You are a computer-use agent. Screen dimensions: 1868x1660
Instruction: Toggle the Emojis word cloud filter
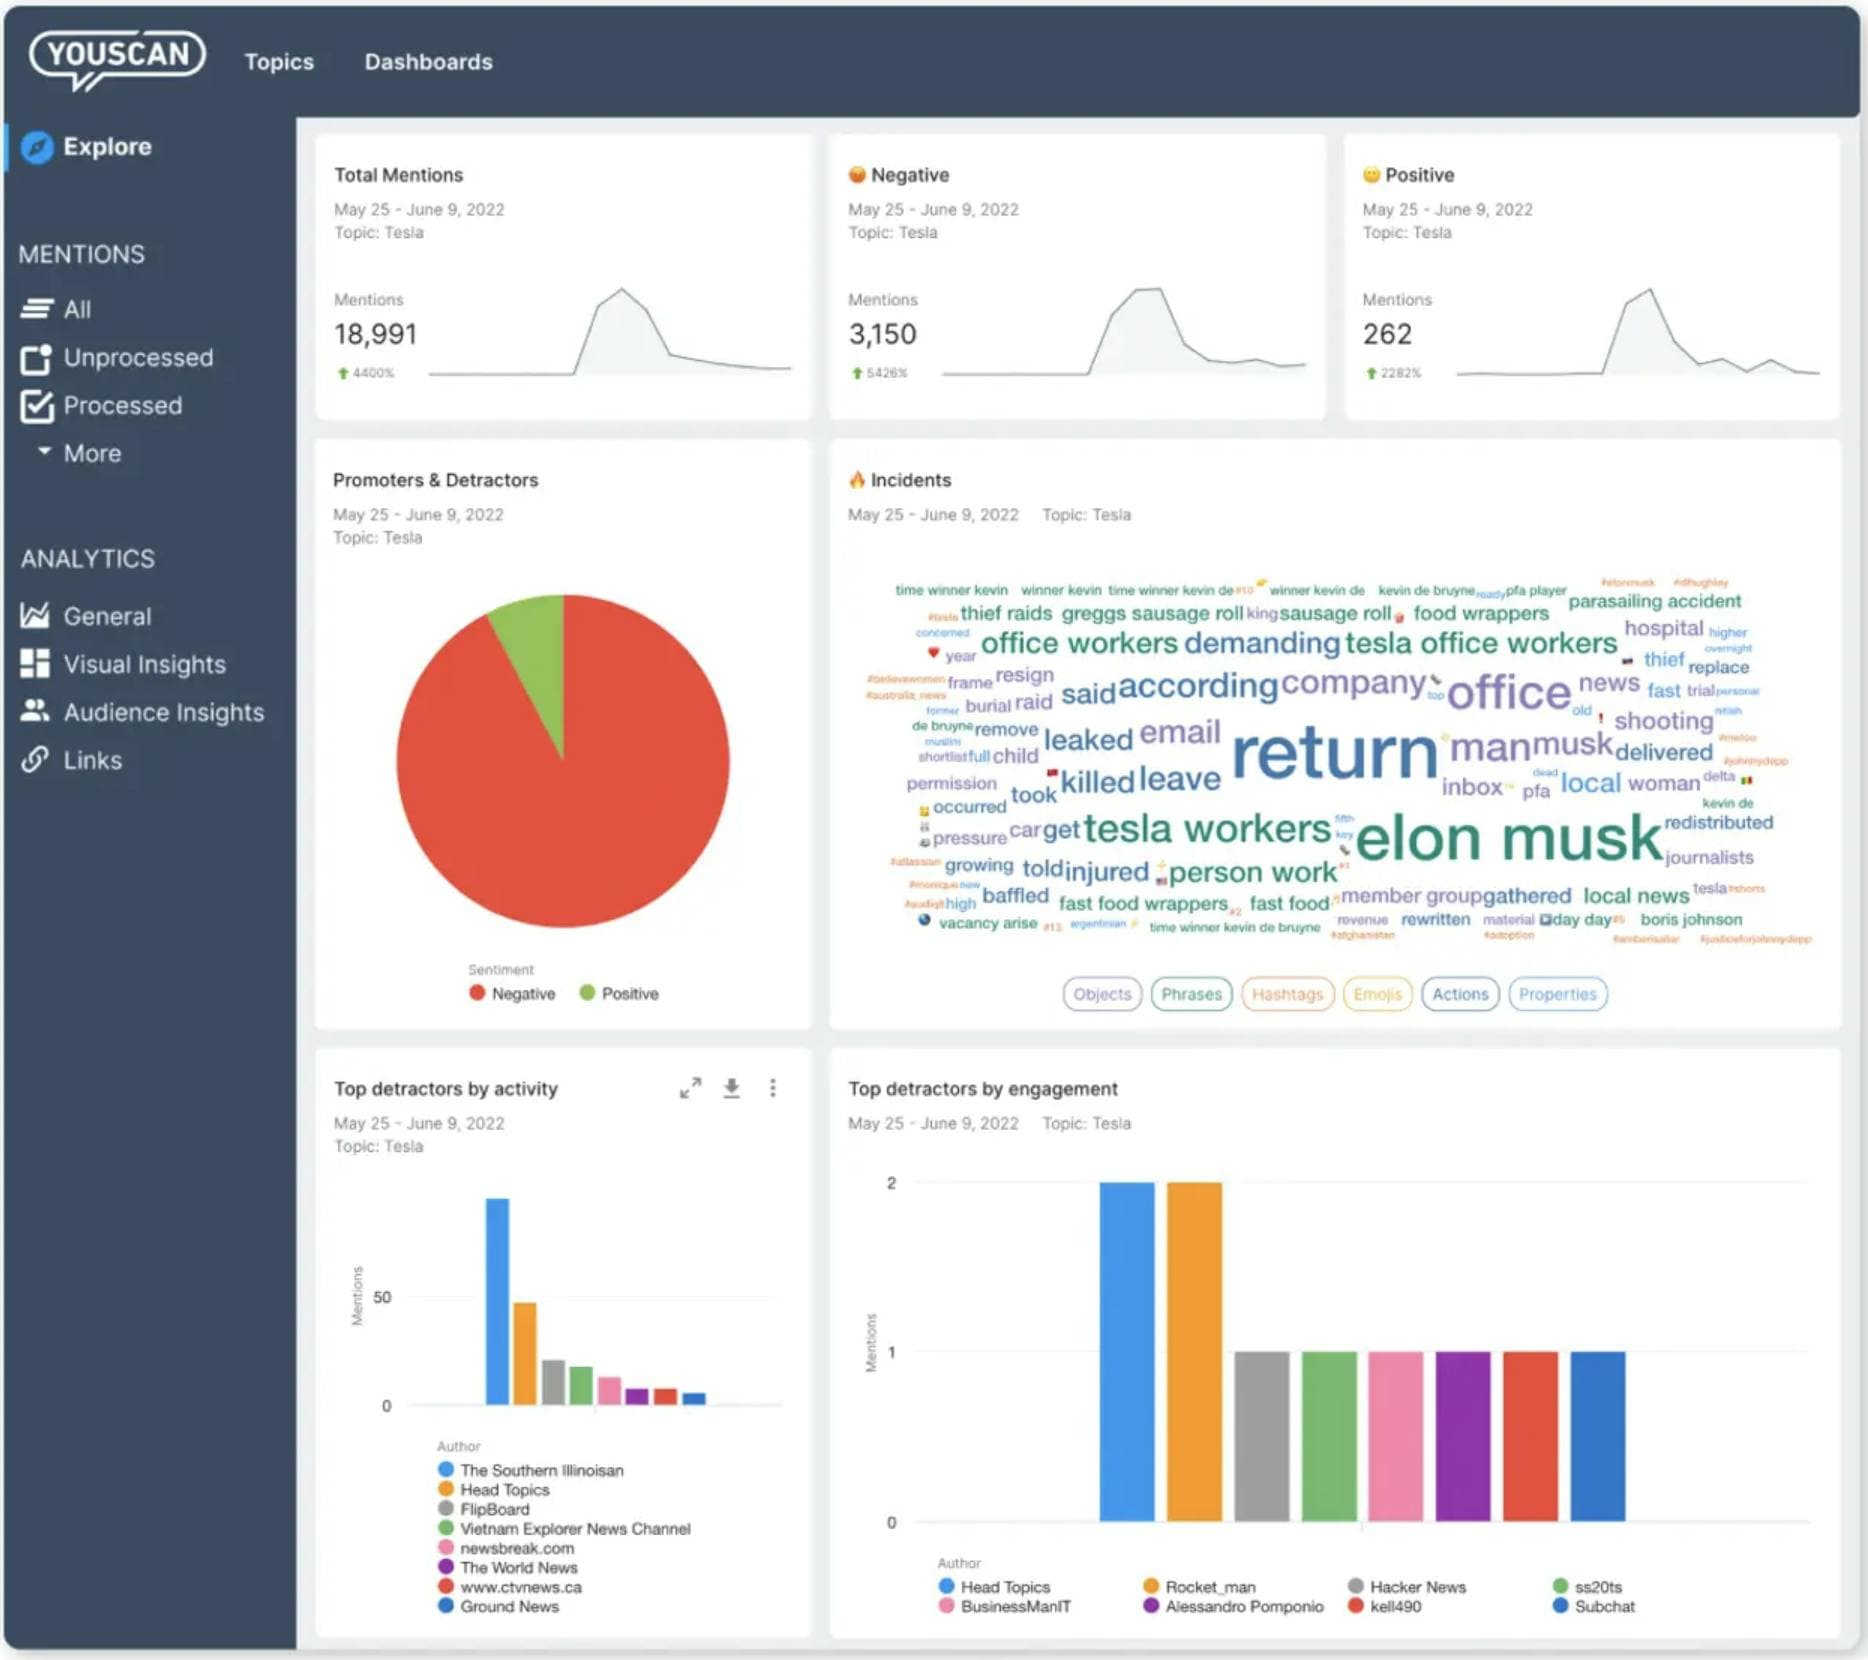point(1377,994)
